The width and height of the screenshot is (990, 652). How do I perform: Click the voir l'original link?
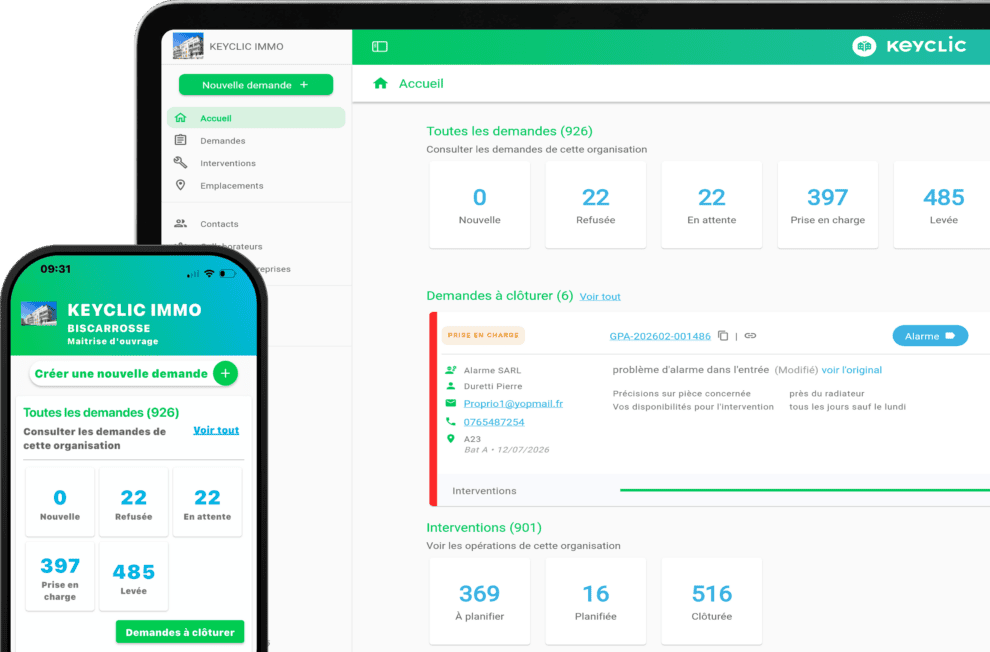click(852, 370)
